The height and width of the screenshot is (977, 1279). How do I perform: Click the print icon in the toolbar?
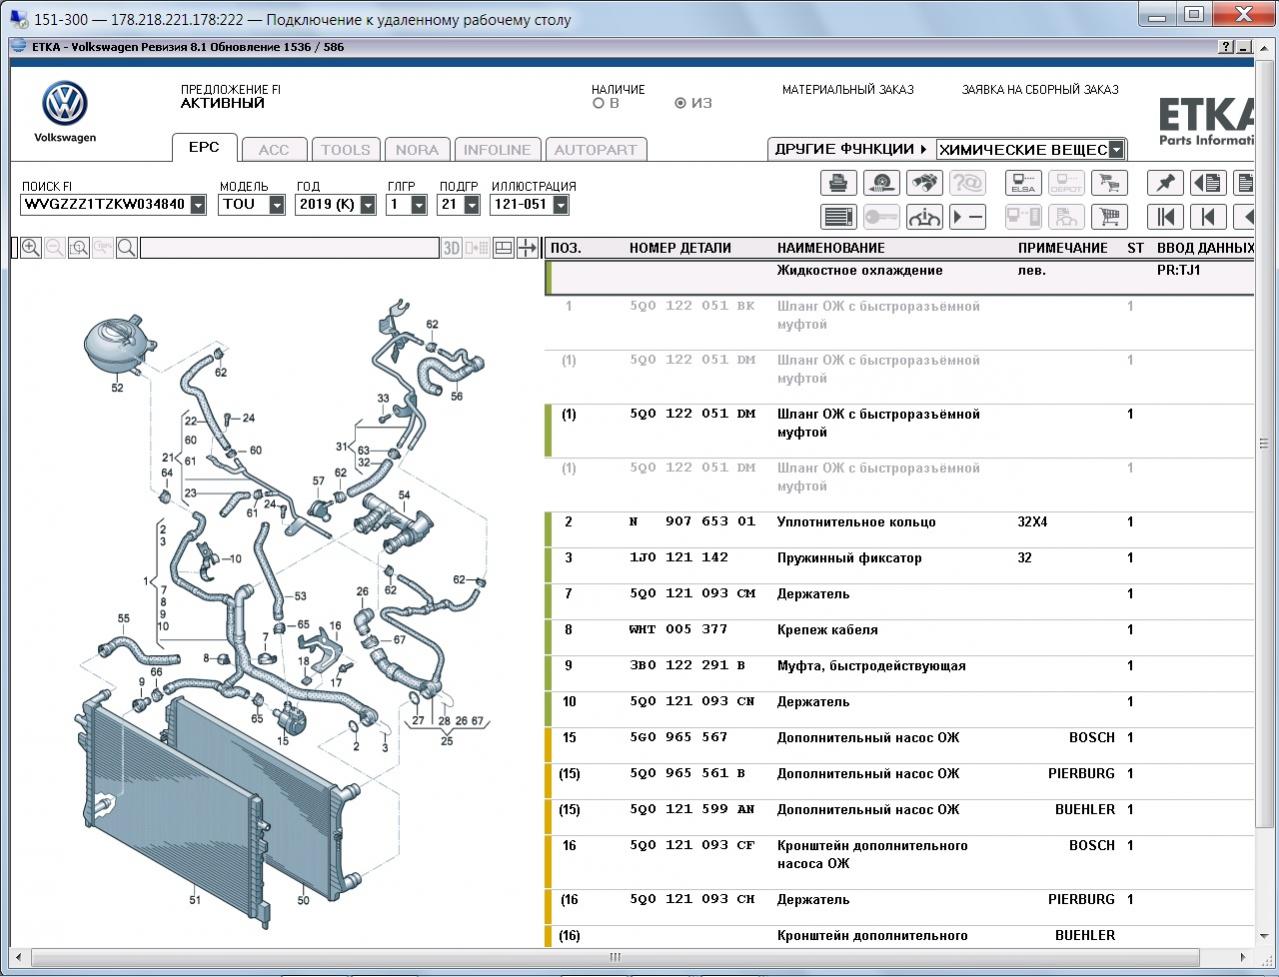[839, 183]
